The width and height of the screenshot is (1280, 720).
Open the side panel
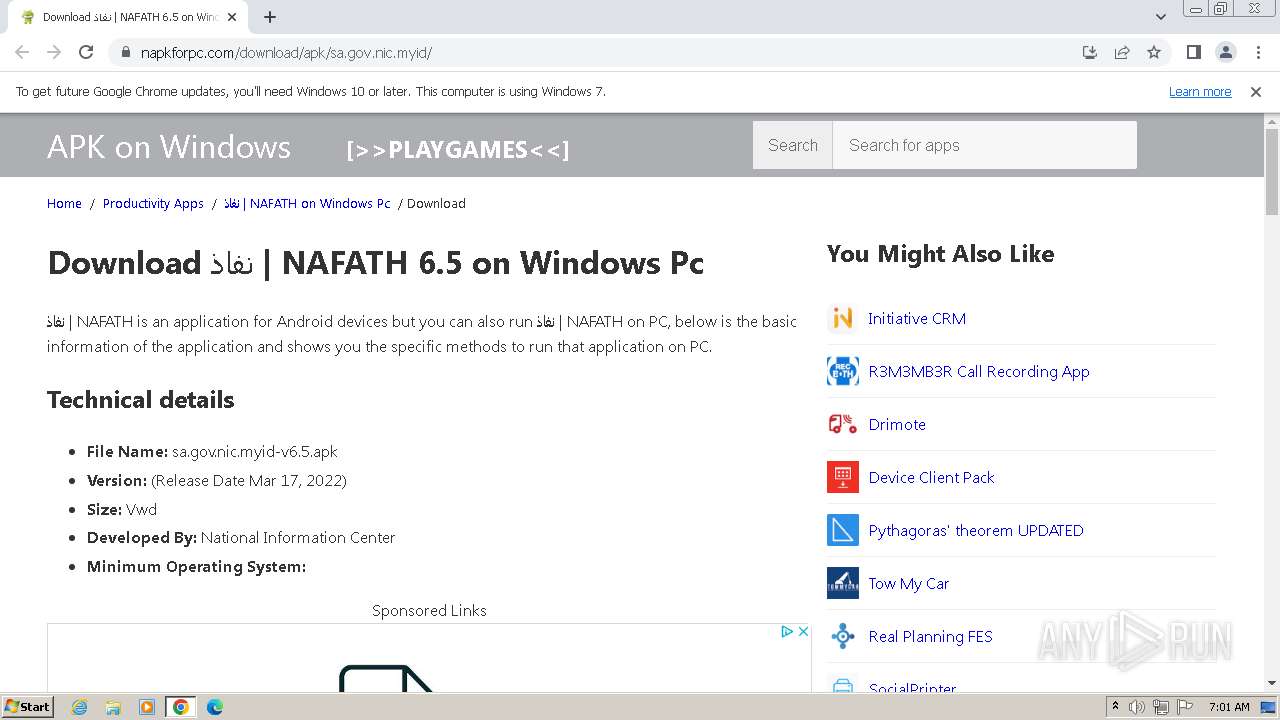(x=1193, y=52)
